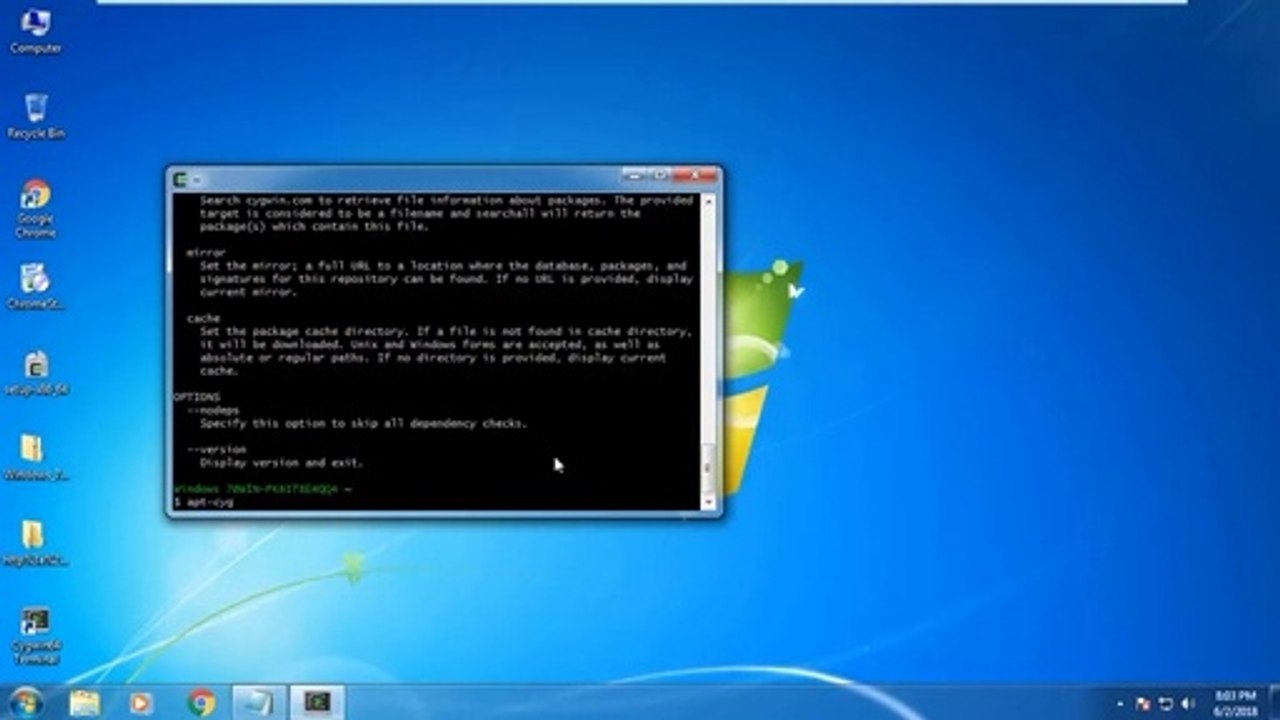
Task: Open the Windows Start menu orb
Action: (25, 702)
